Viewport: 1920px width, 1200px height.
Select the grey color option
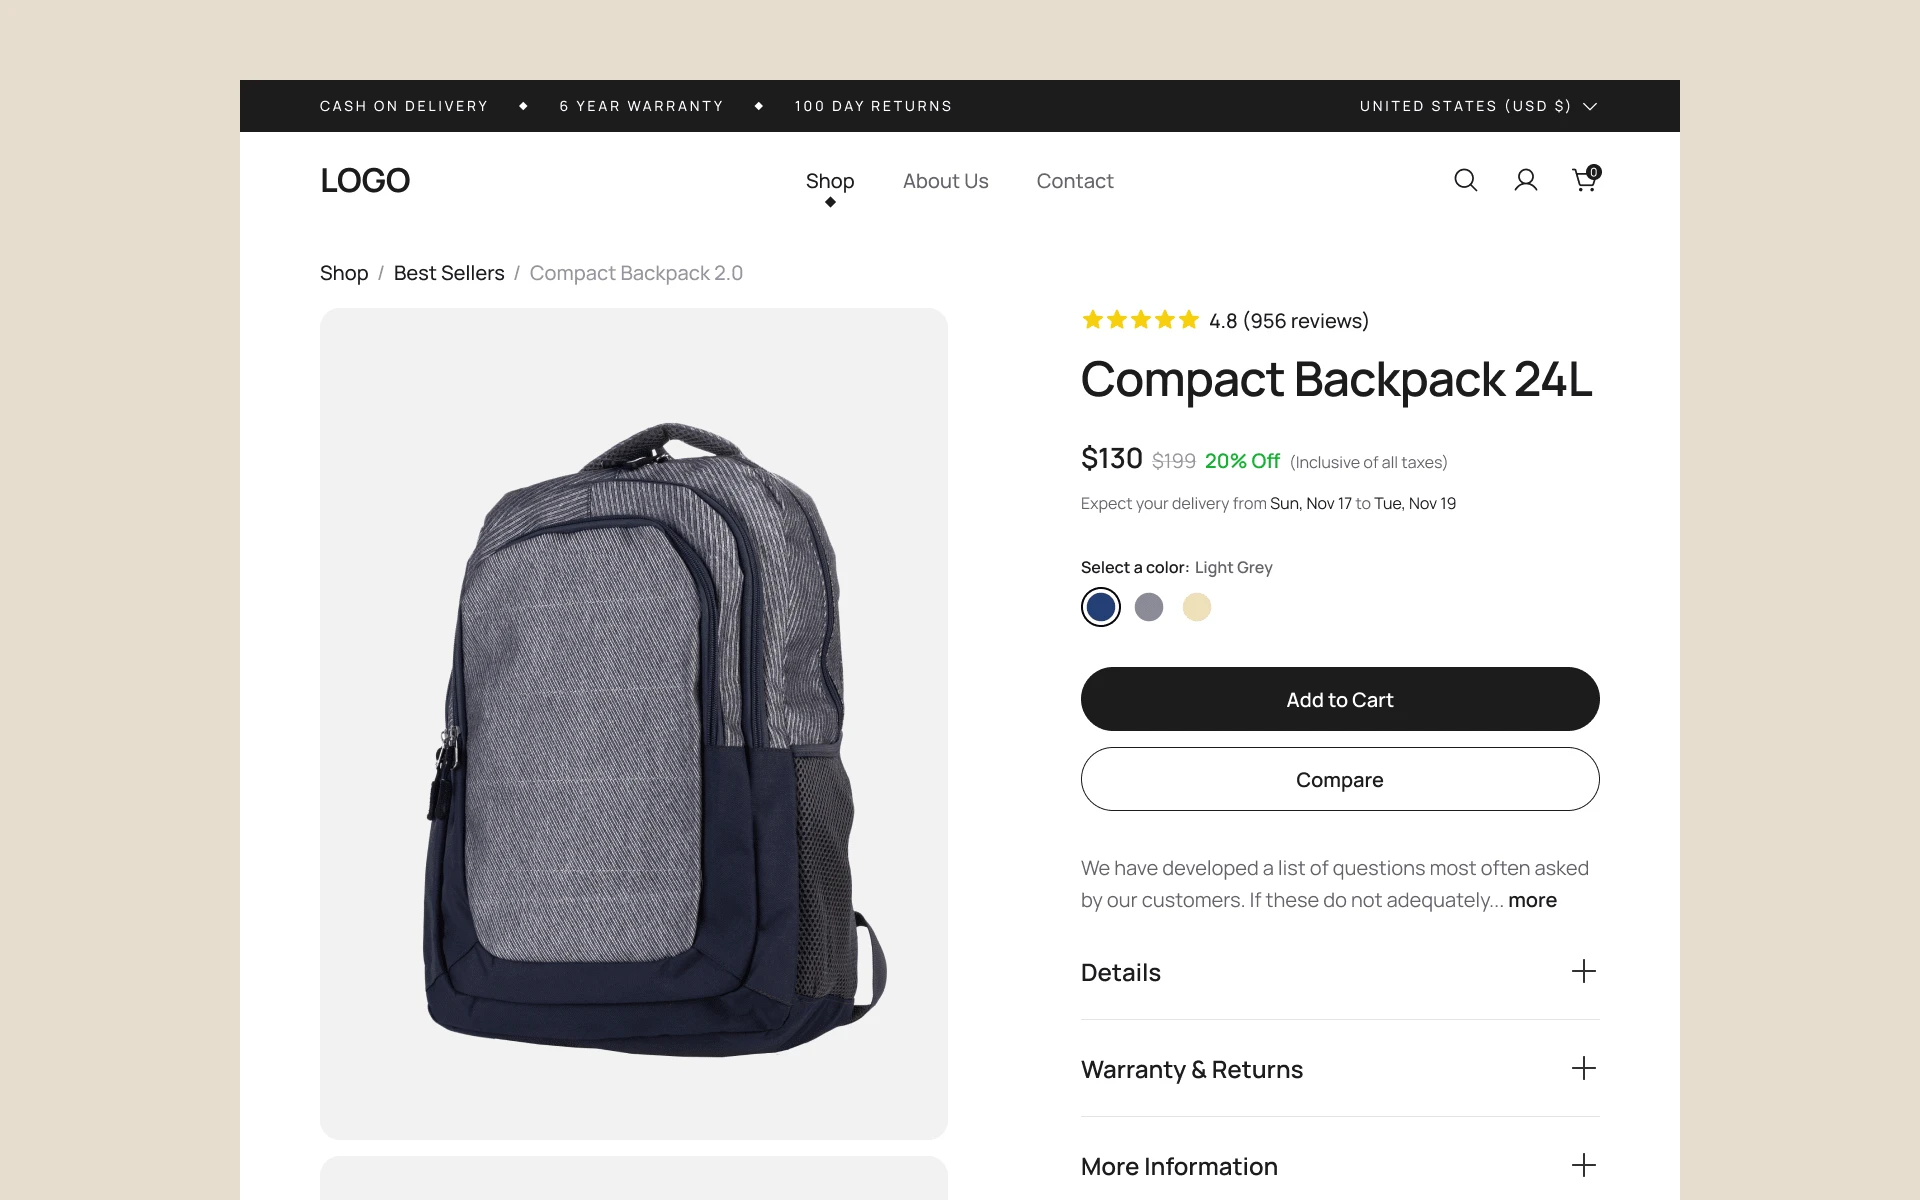(1149, 606)
